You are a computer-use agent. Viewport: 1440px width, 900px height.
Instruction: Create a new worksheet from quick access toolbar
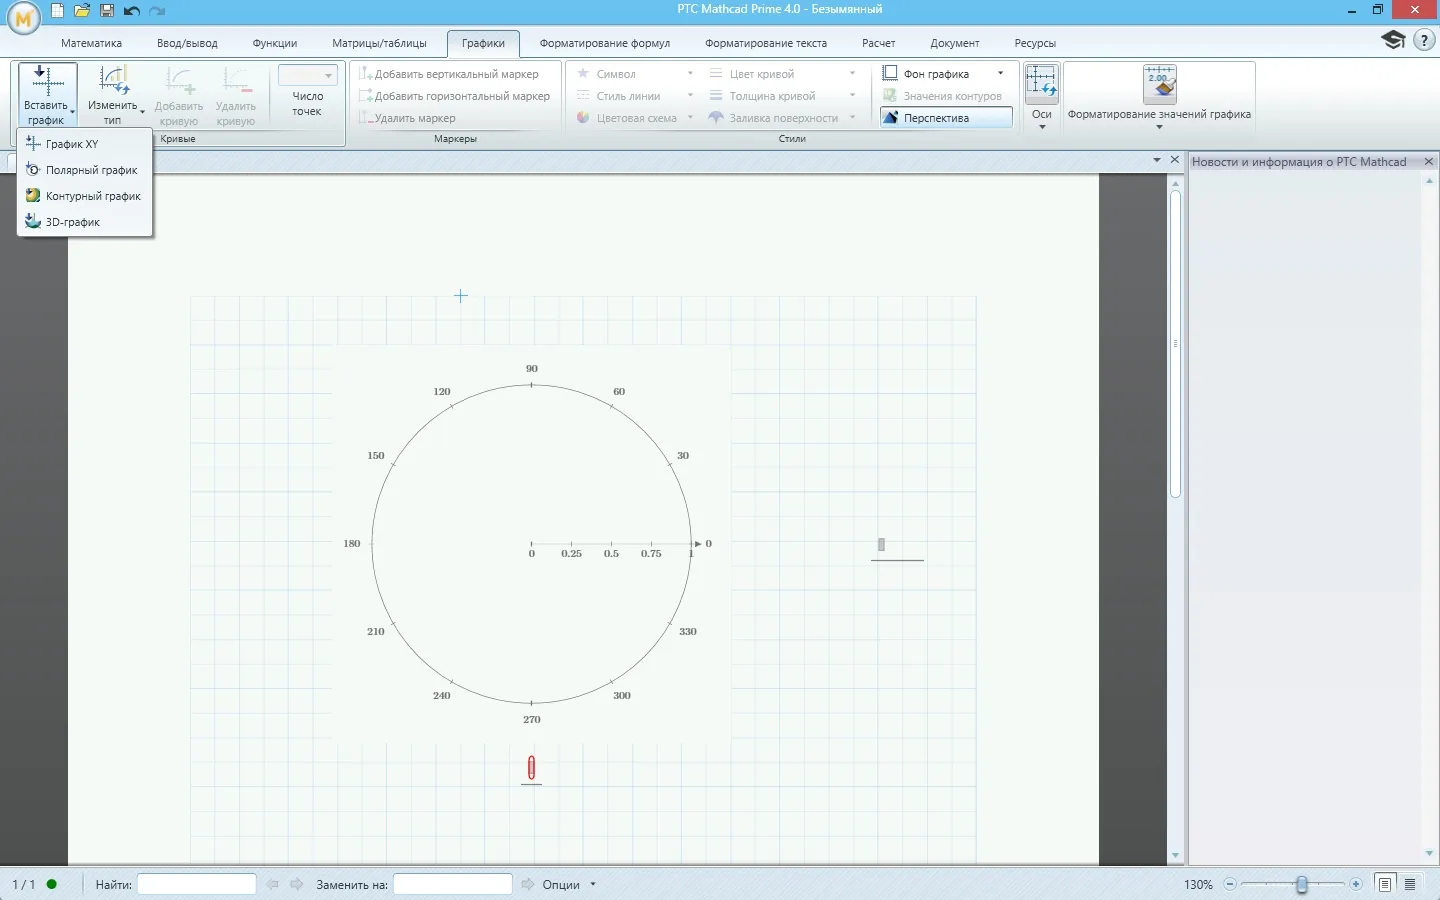click(x=58, y=11)
